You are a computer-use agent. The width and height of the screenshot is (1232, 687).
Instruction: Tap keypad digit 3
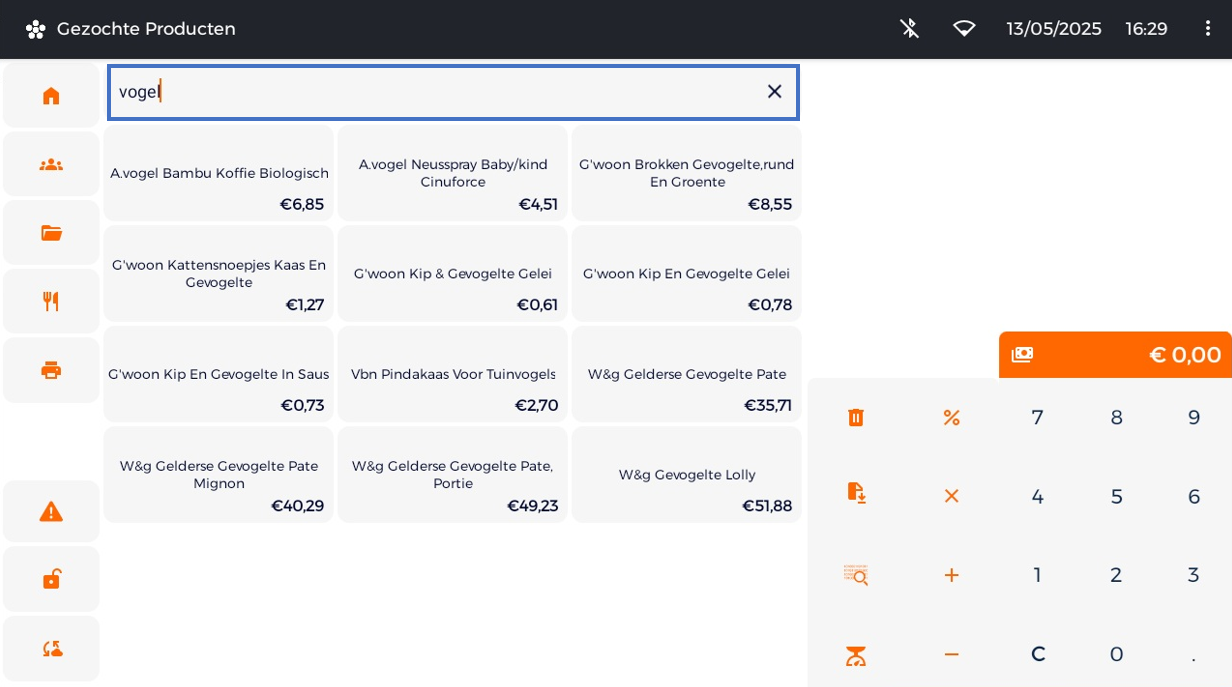coord(1194,575)
